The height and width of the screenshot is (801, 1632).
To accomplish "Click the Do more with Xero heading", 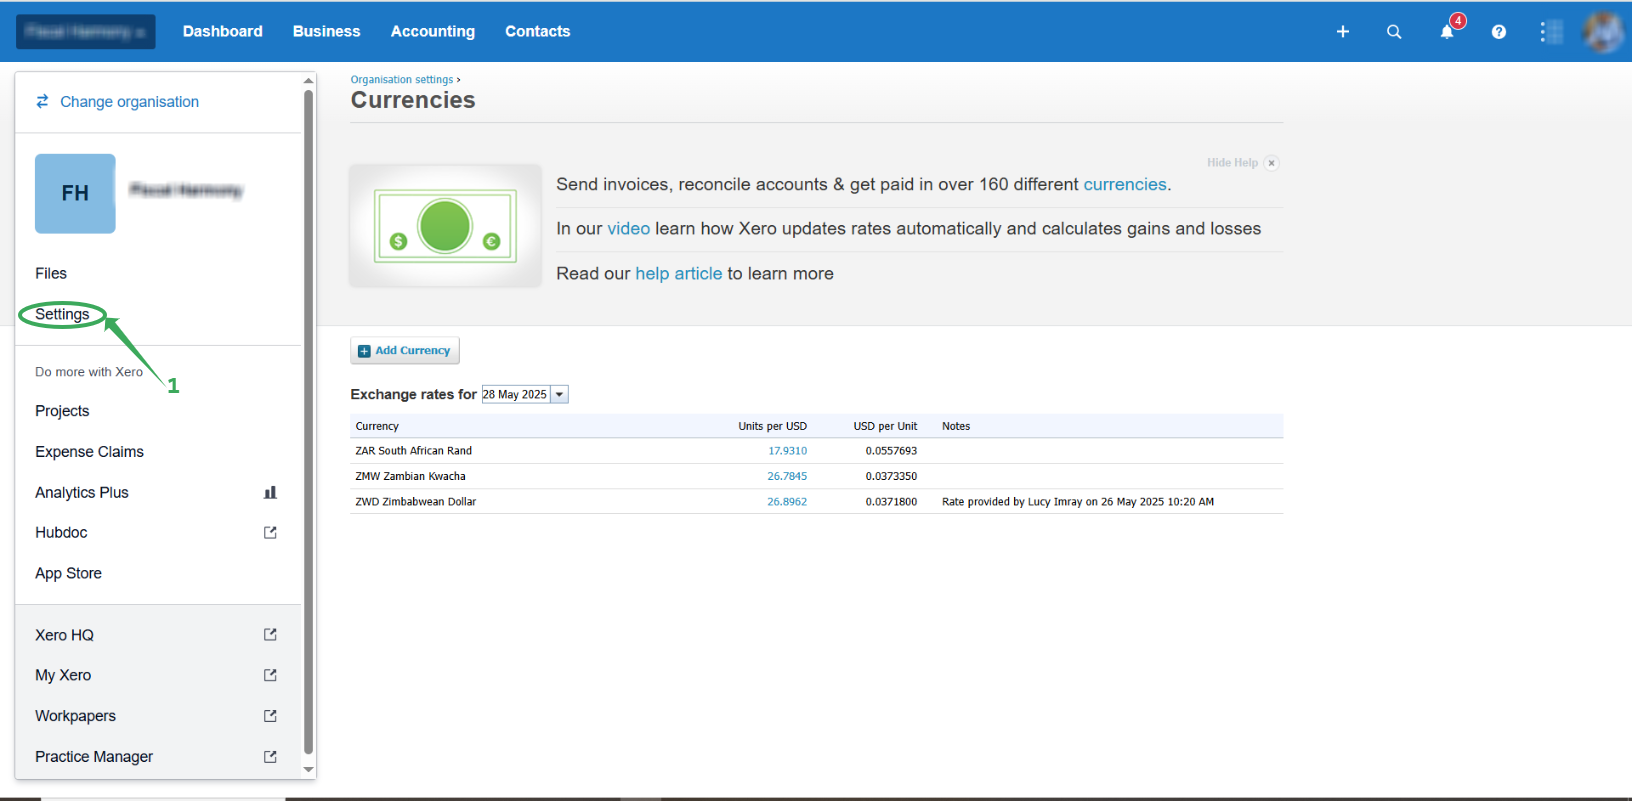I will pyautogui.click(x=89, y=372).
